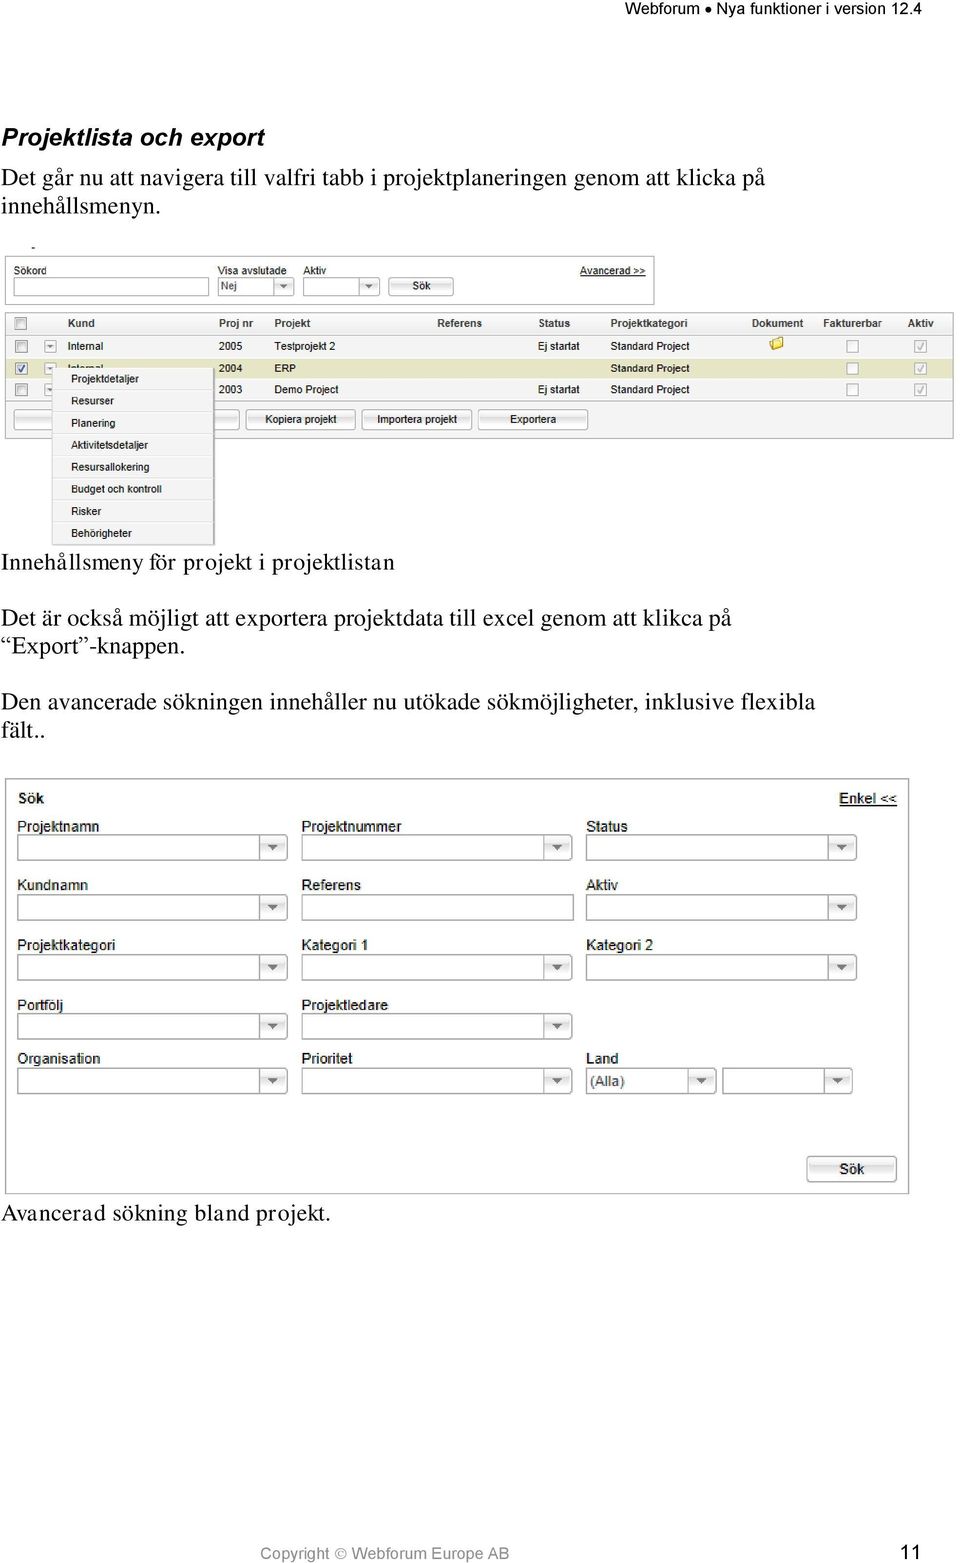Expand the Projektkategori dropdown in advanced search
Screen dimensions: 960x1563
pyautogui.click(x=273, y=967)
